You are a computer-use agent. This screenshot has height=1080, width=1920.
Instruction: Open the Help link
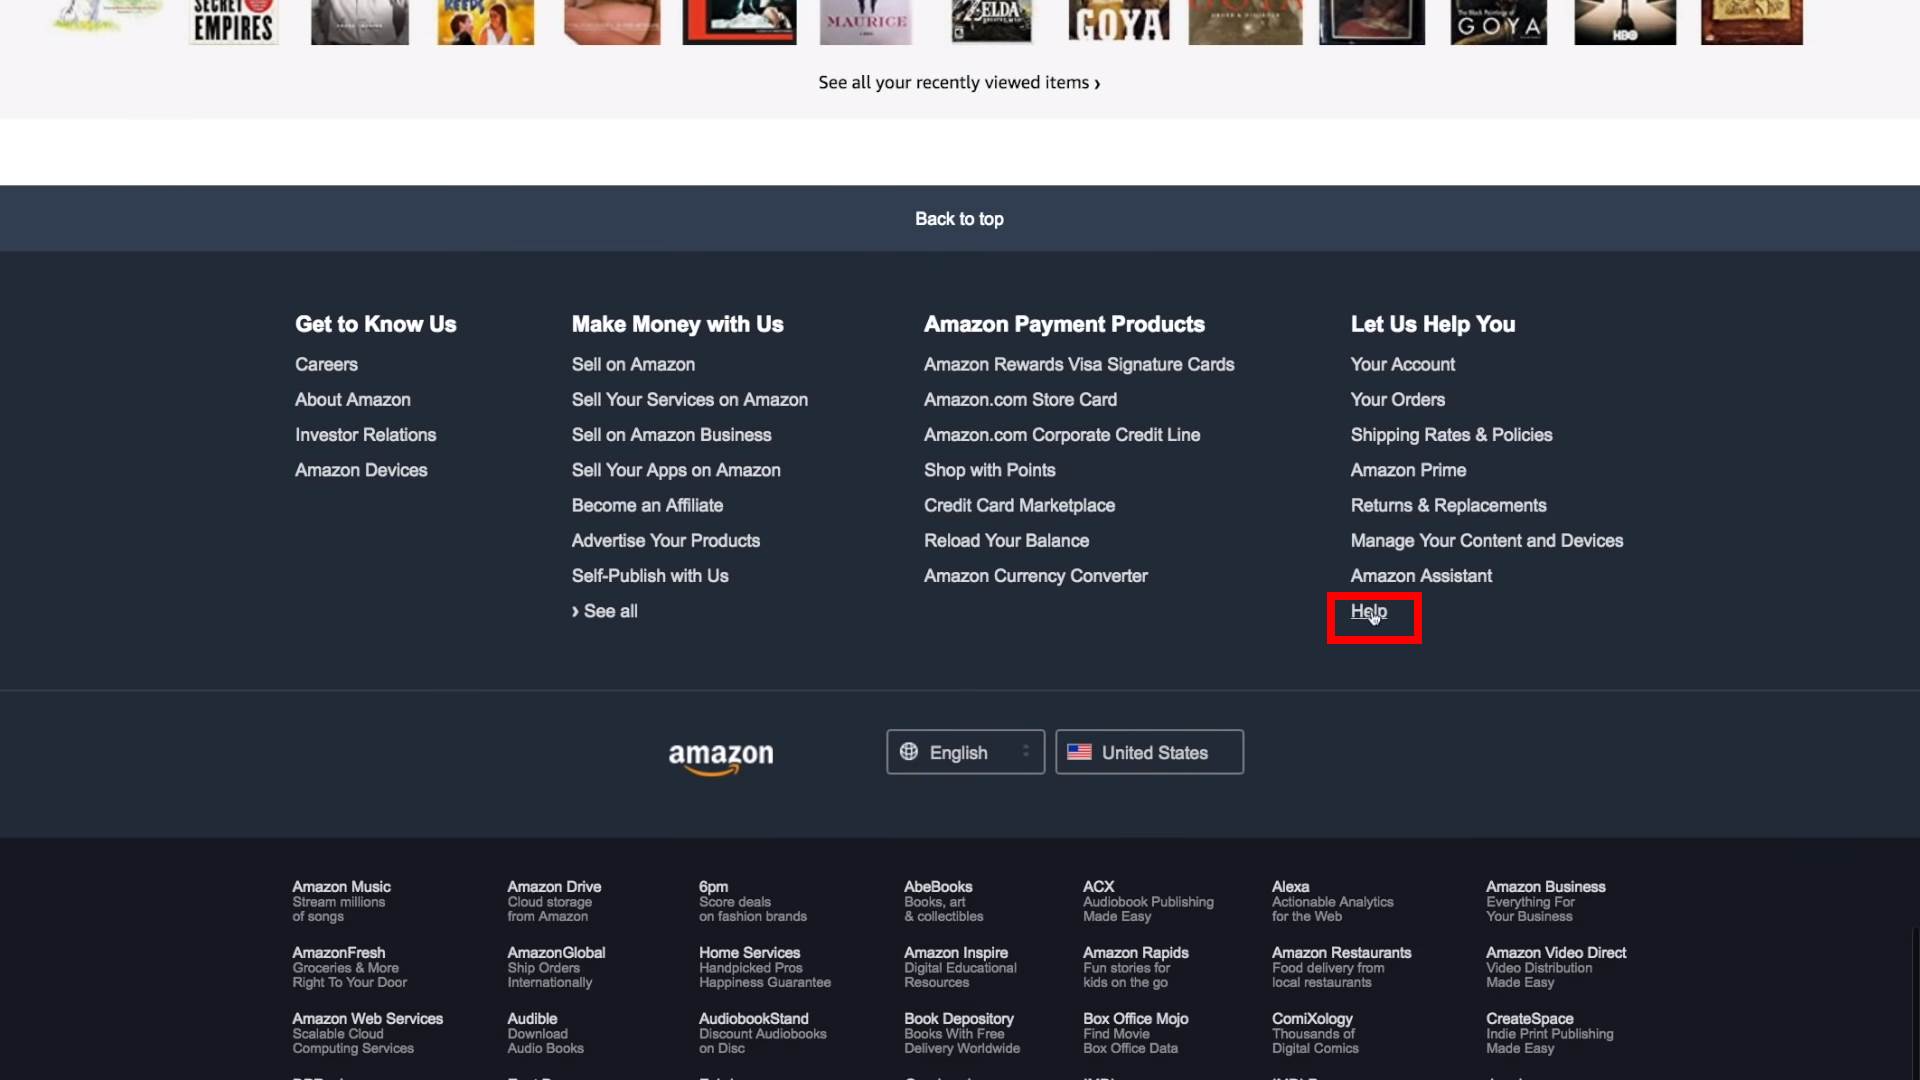[1368, 611]
